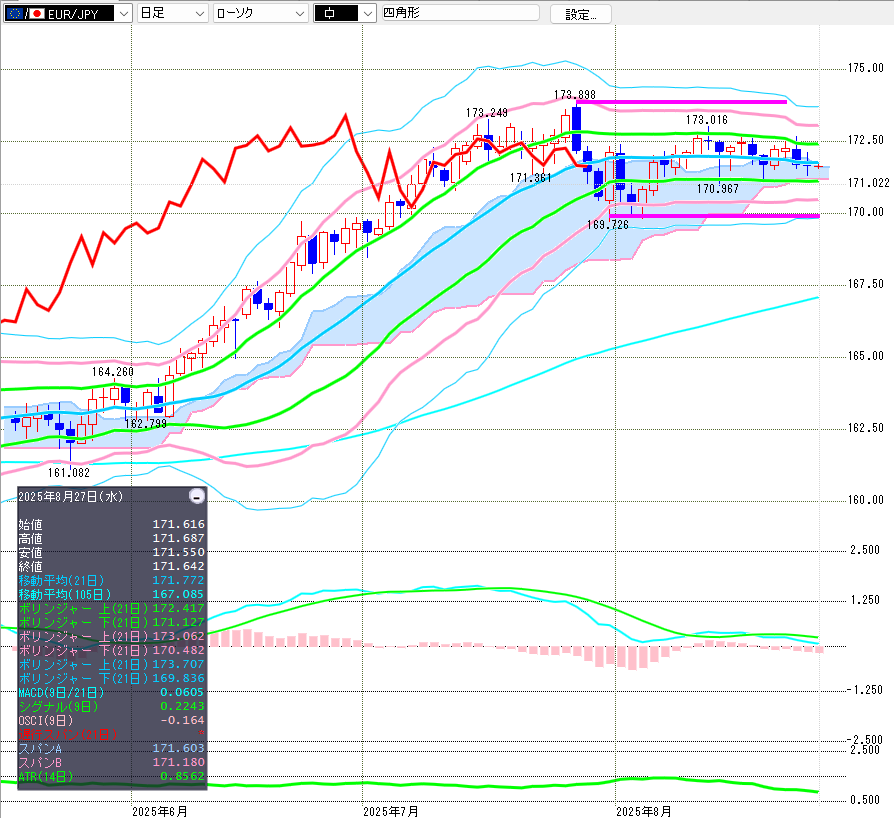894x818 pixels.
Task: Select the MACD(9日/21日) 0.0605 row
Action: tap(112, 692)
